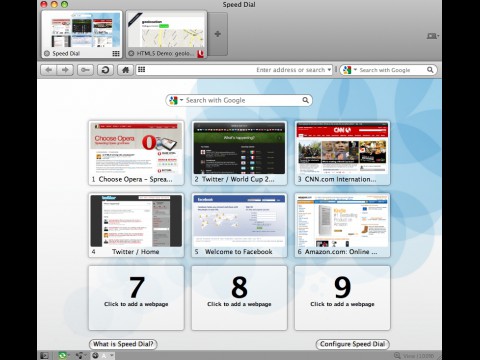480x360 pixels.
Task: Go to the home page
Action: [125, 70]
